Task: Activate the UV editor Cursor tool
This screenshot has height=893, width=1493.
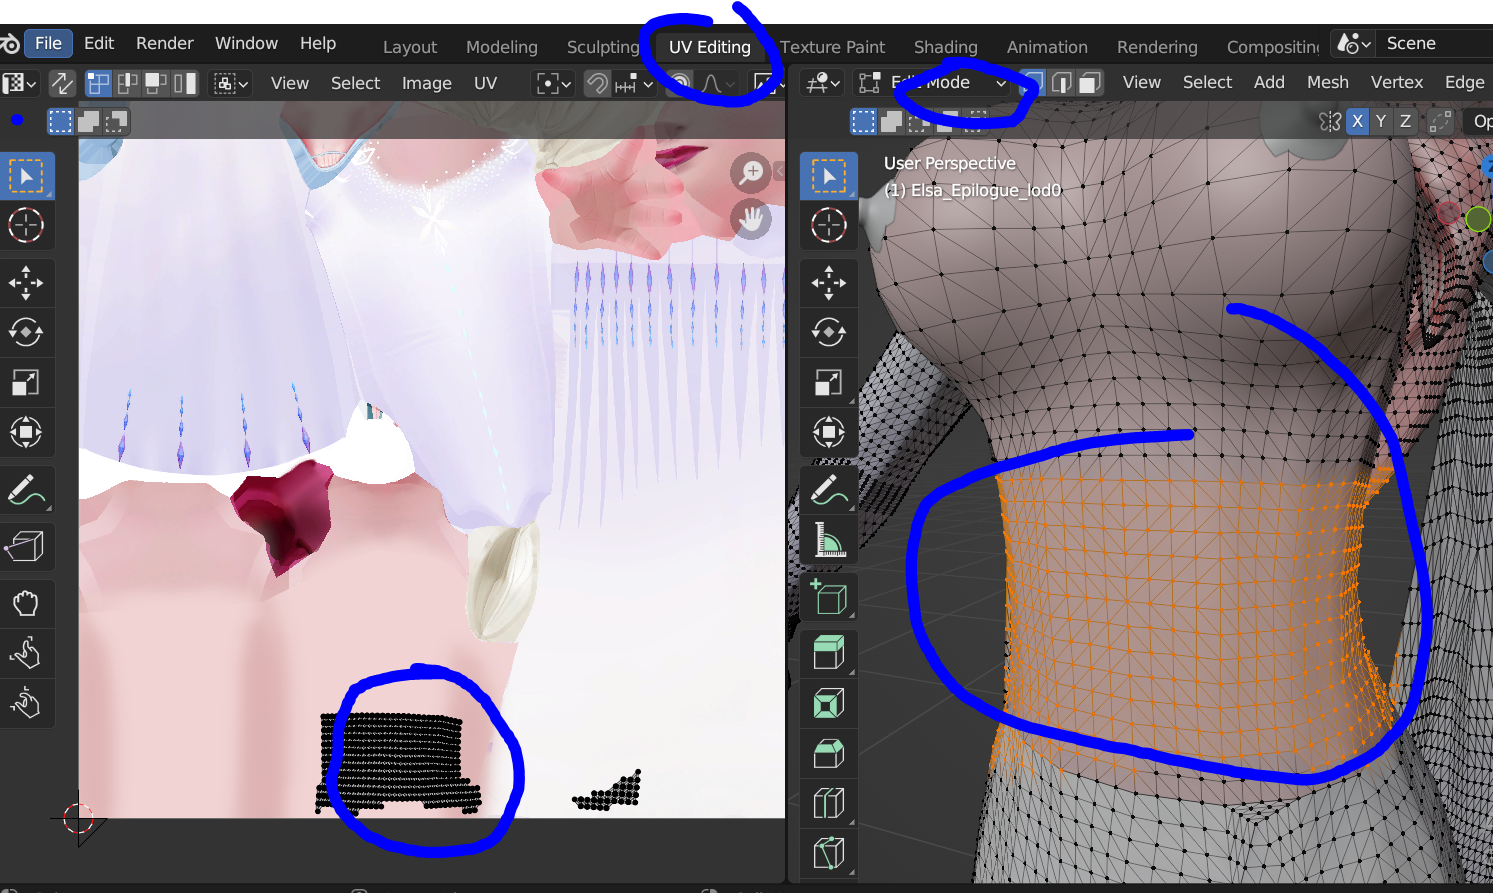Action: click(26, 225)
